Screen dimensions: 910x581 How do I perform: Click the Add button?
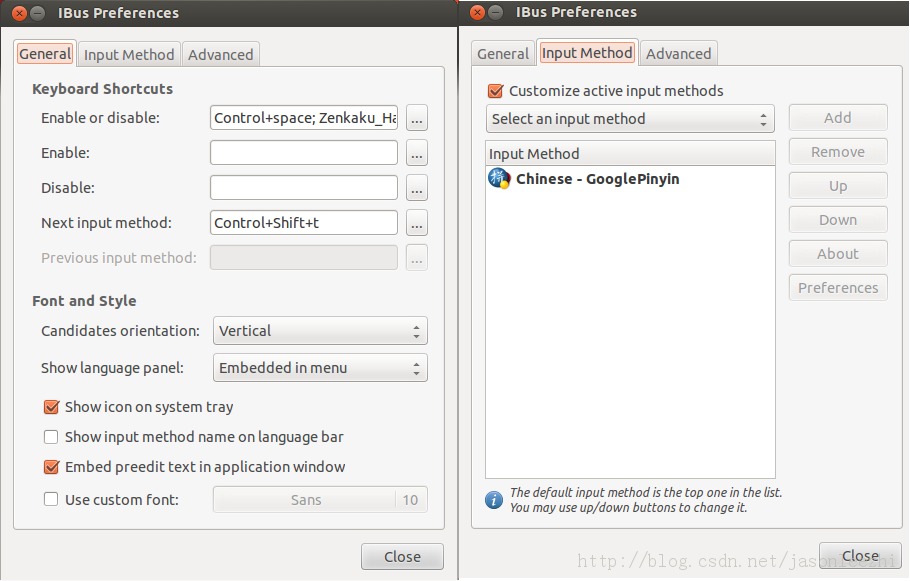point(837,117)
